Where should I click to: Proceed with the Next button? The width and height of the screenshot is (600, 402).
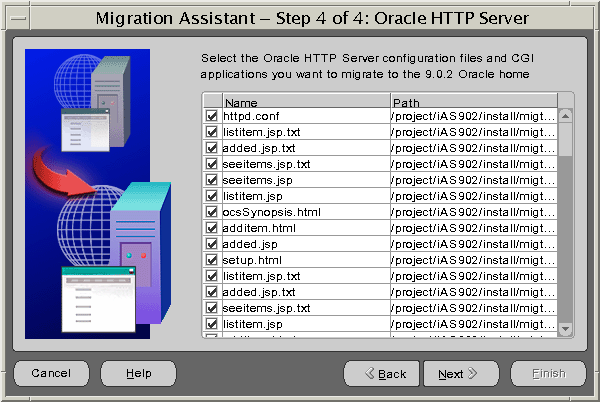(x=461, y=373)
